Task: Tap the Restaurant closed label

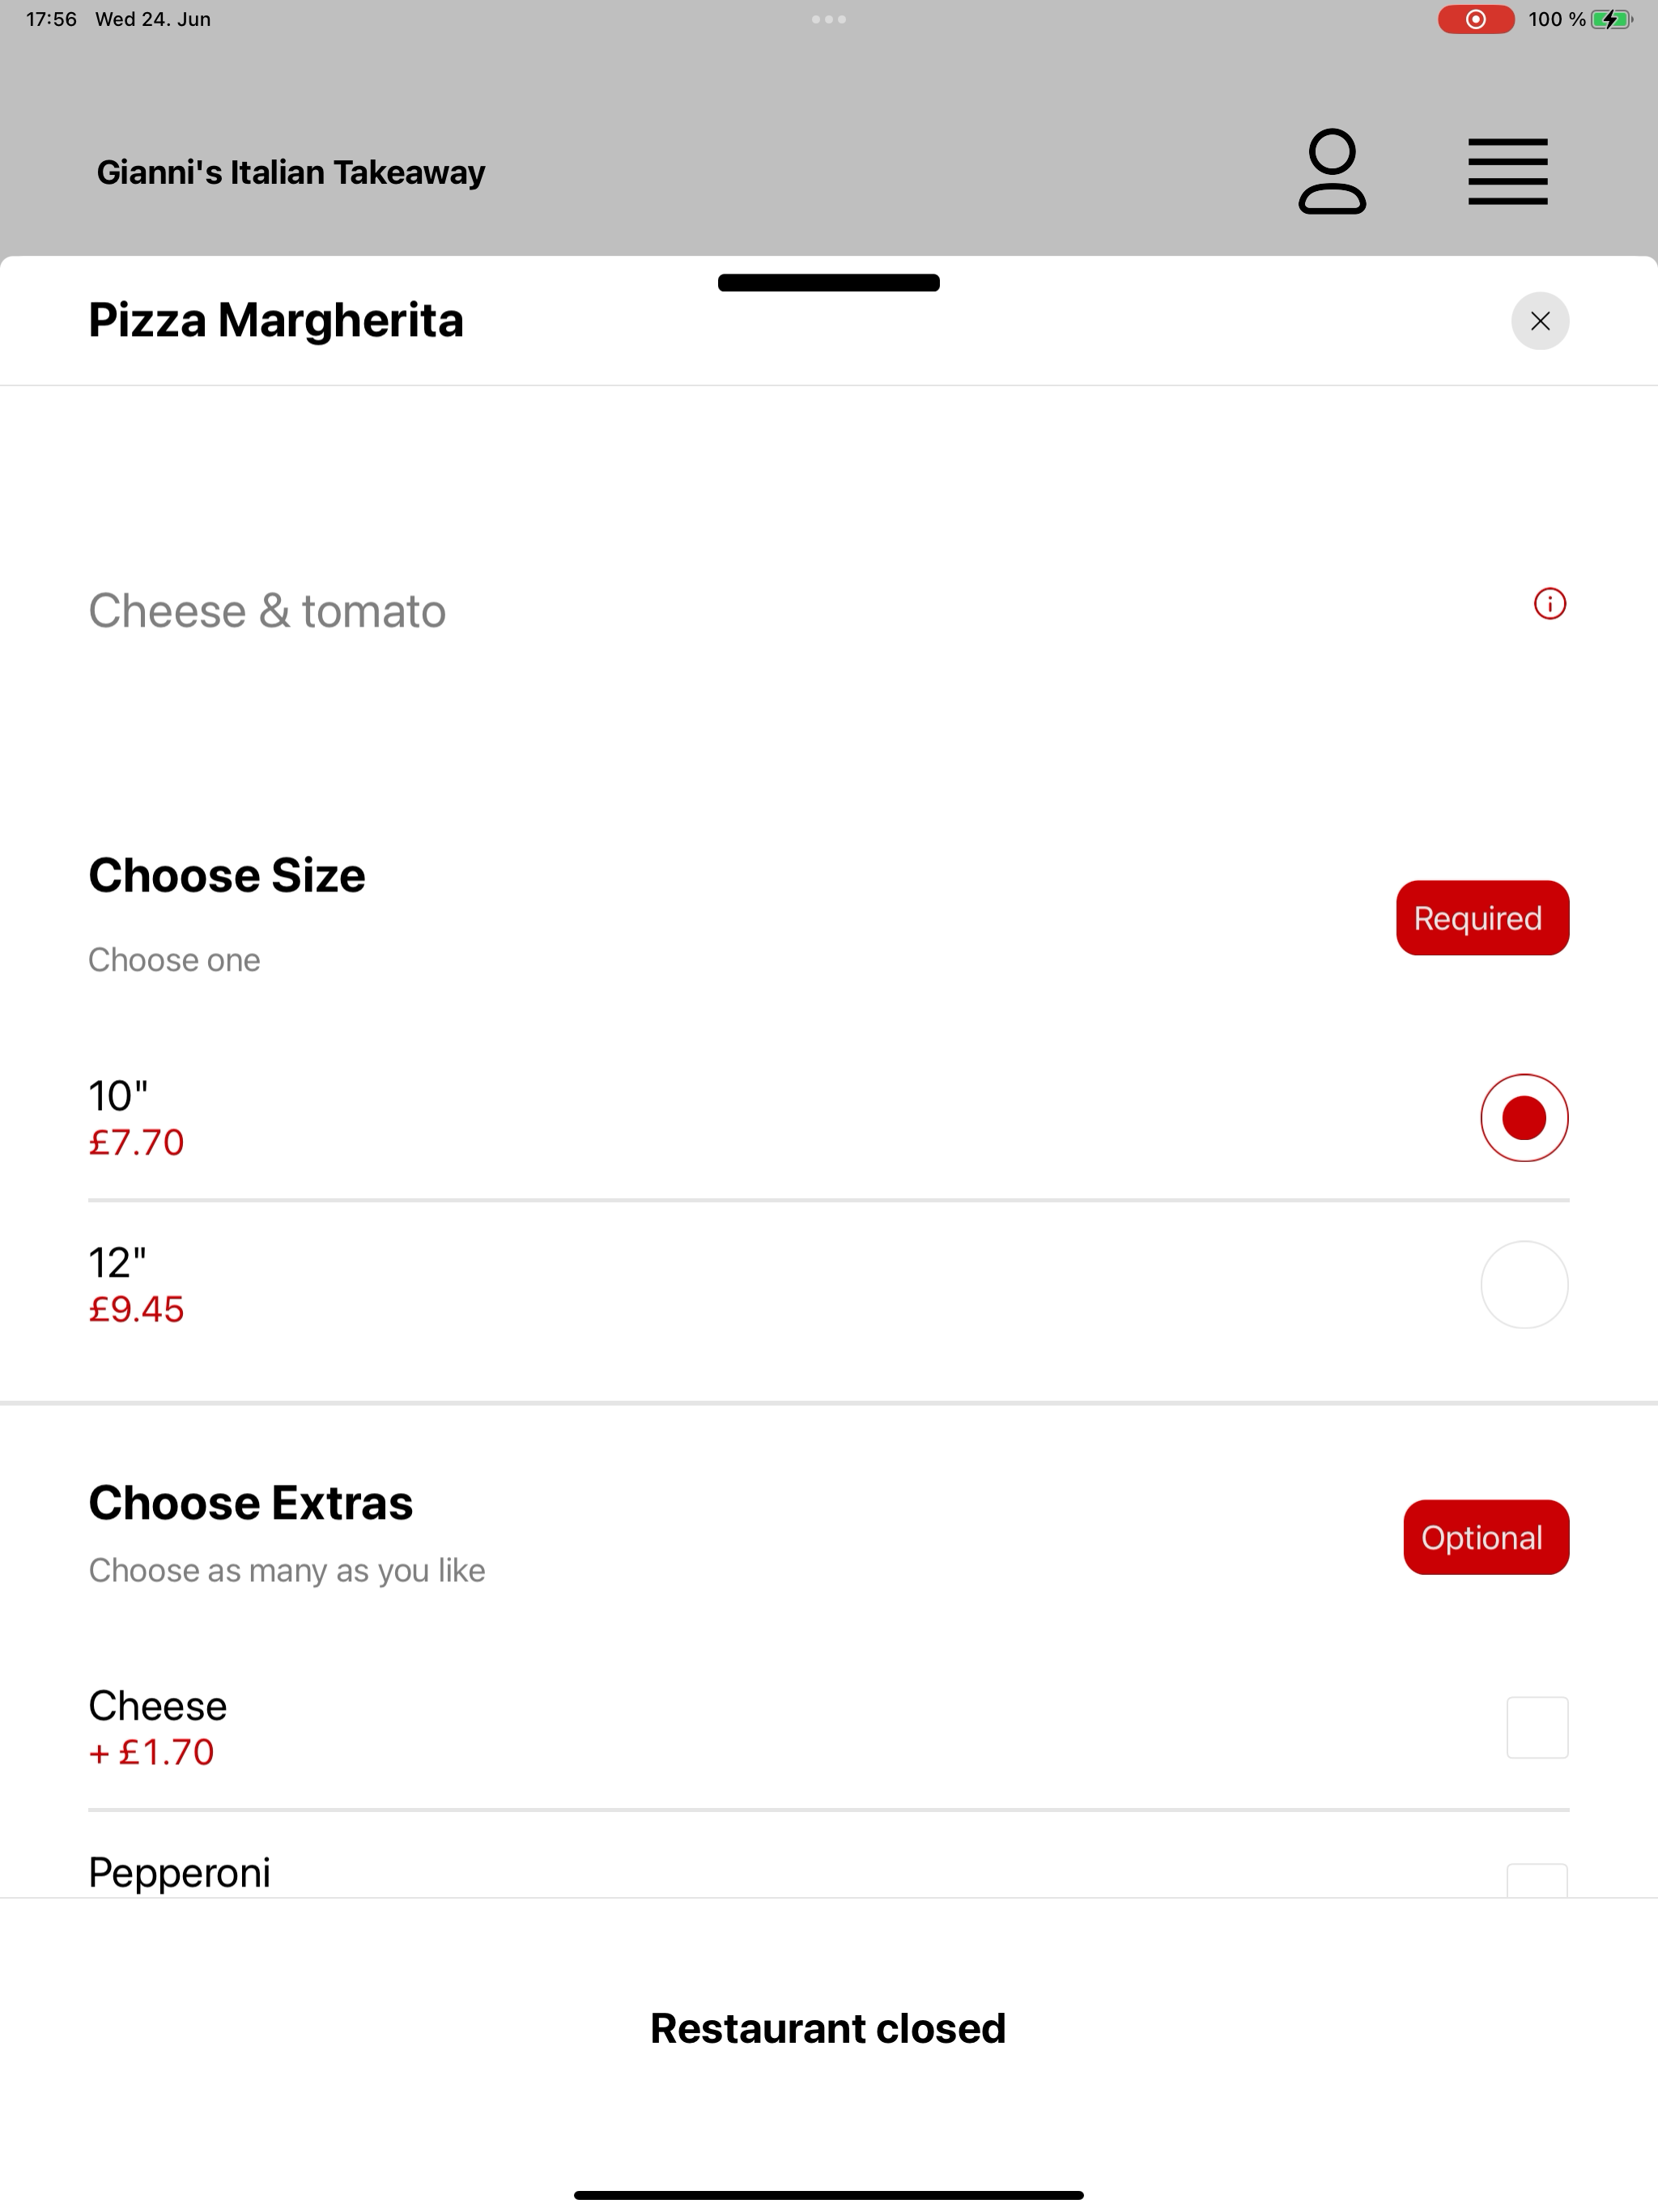Action: tap(828, 2028)
